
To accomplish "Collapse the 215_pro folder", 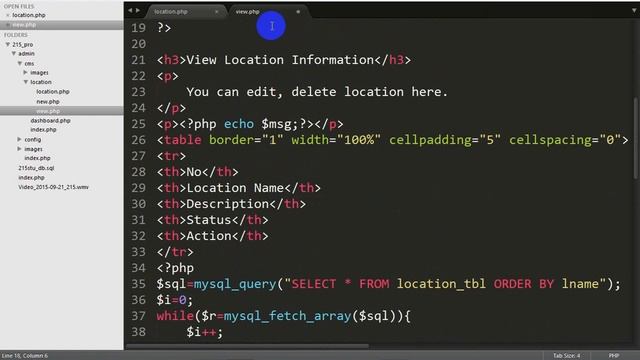I will (8, 44).
